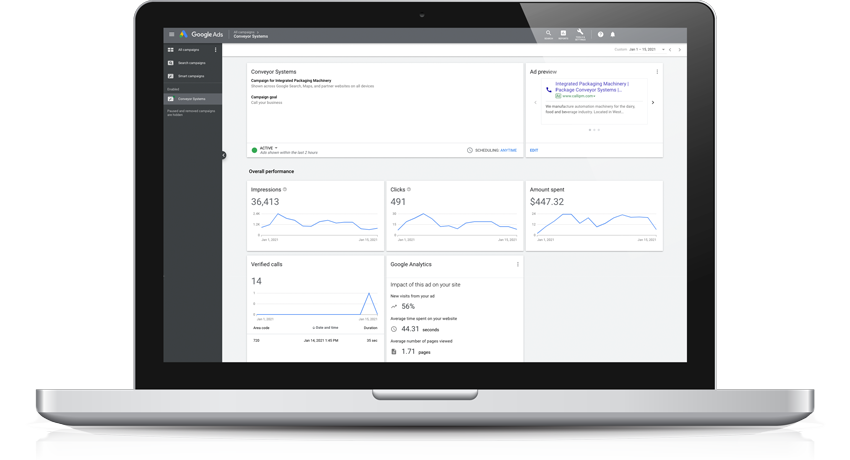
Task: Open Google Analytics card three-dot menu
Action: [x=518, y=264]
